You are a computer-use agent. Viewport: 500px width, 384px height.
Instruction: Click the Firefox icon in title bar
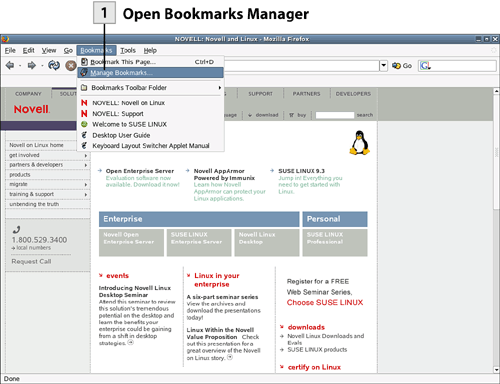[x=5, y=39]
